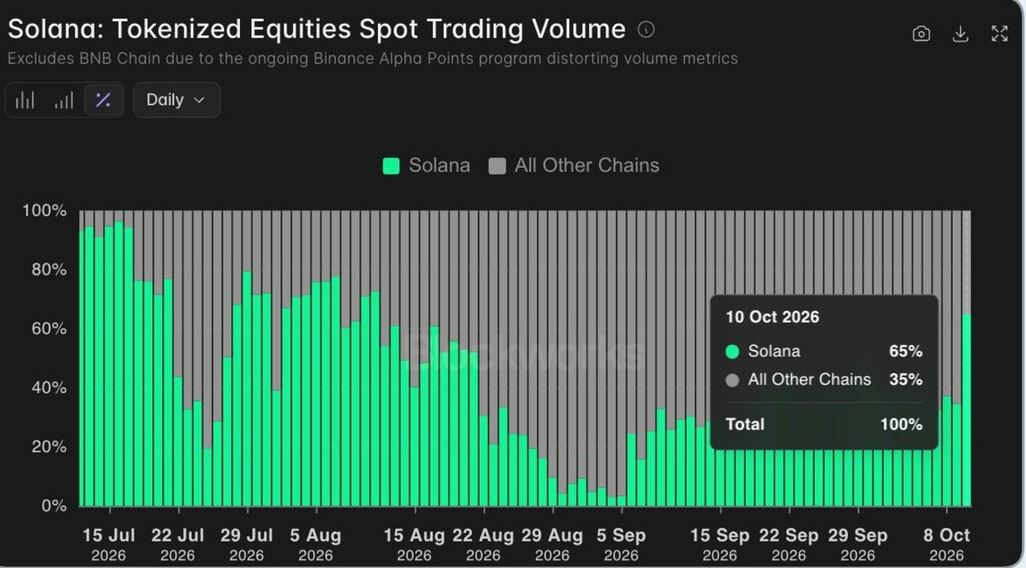1026x568 pixels.
Task: Click the Solana 65% tooltip row
Action: click(x=824, y=351)
